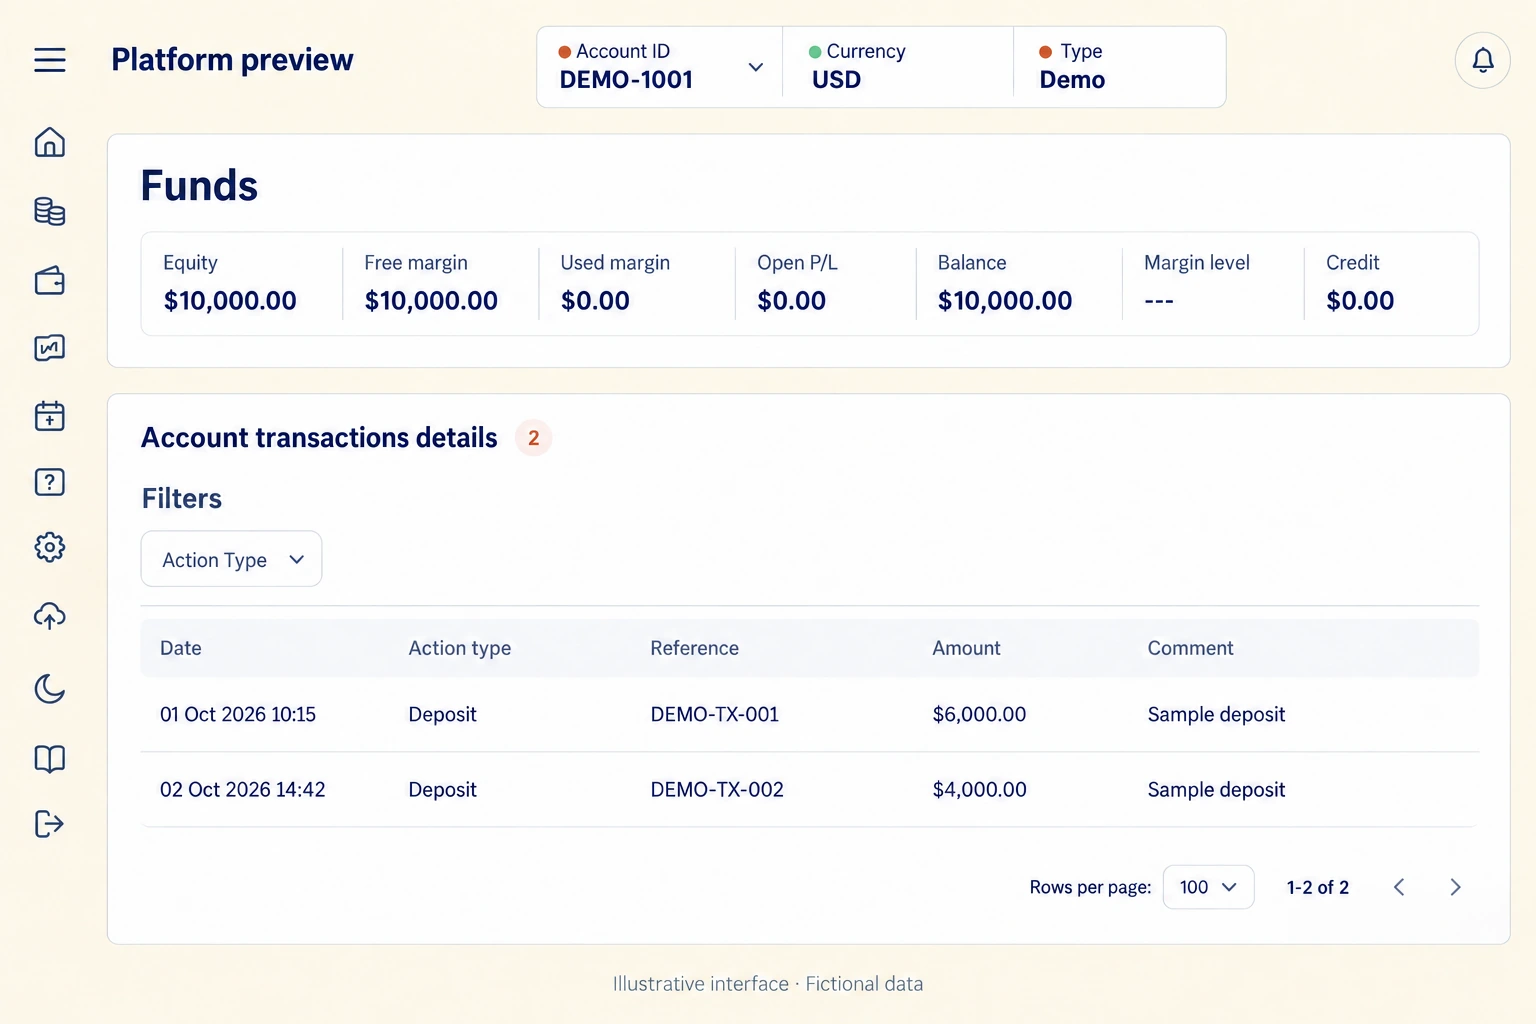1536x1024 pixels.
Task: Toggle dark mode with moon icon
Action: click(x=50, y=689)
